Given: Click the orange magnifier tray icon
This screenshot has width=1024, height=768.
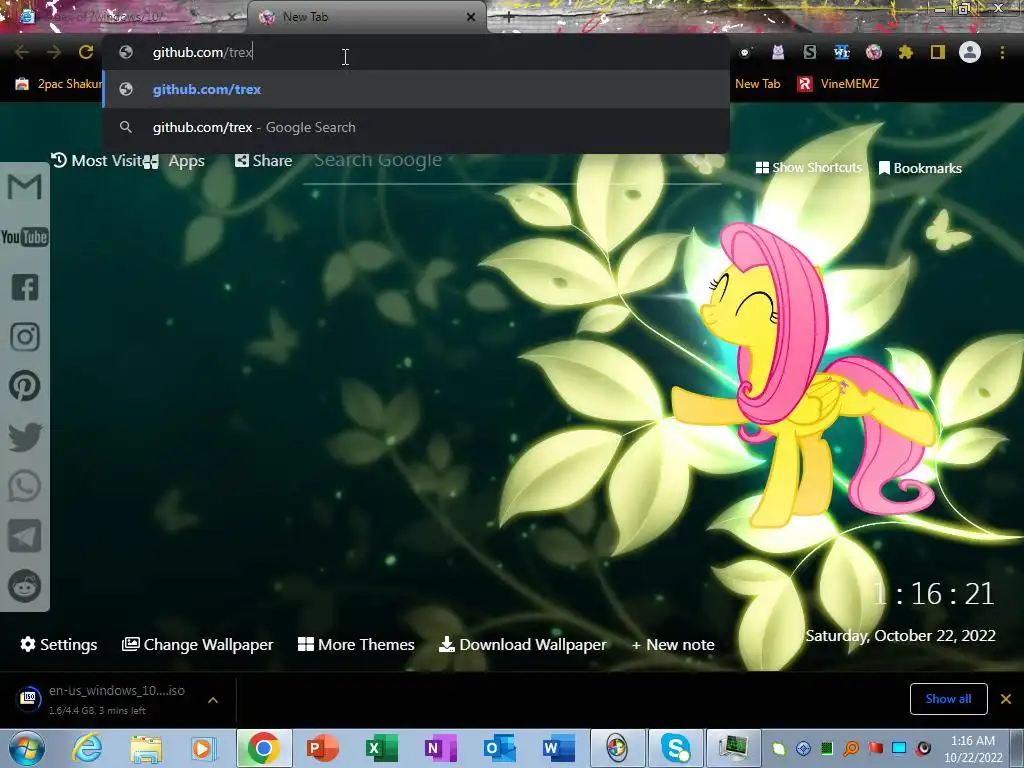Looking at the screenshot, I should click(851, 748).
